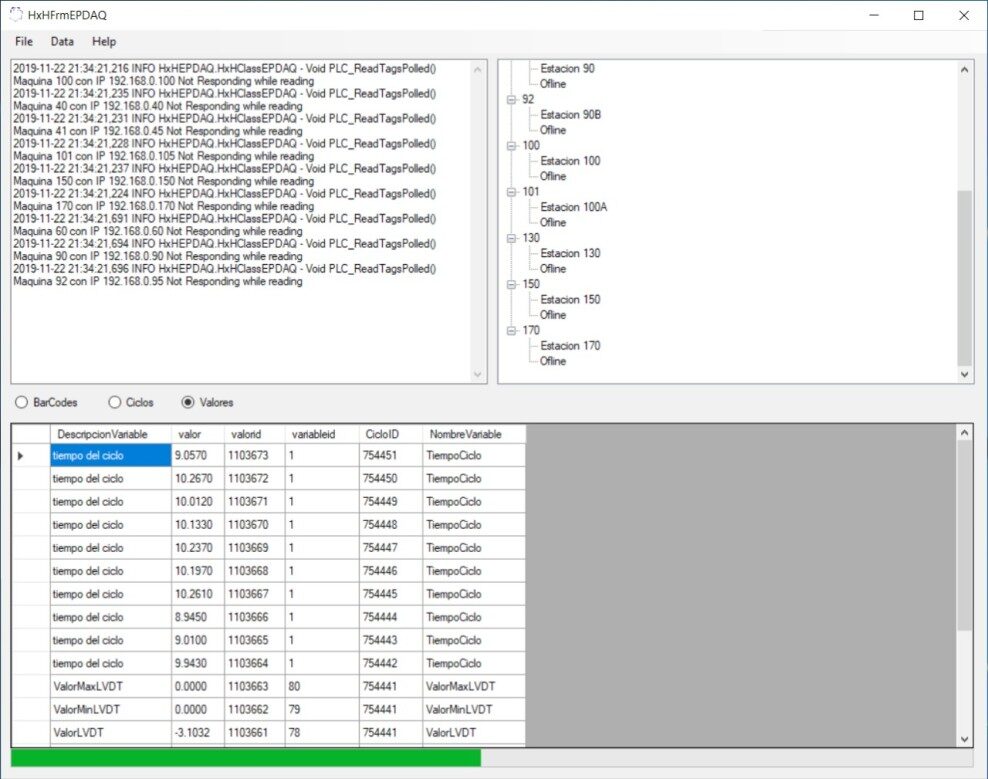
Task: Sort by variableid column header
Action: (x=322, y=434)
